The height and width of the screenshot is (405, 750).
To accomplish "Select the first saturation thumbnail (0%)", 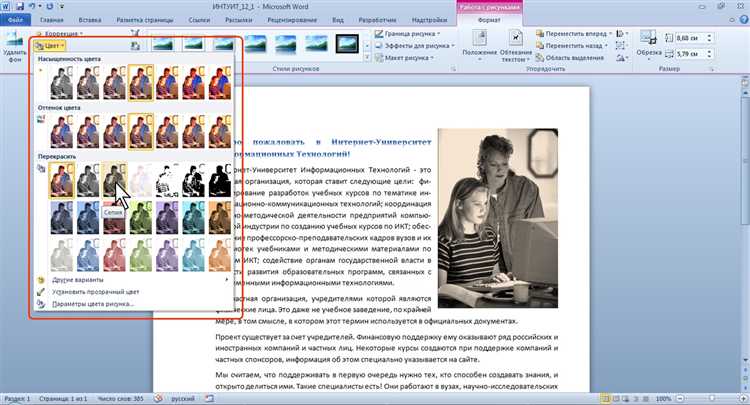I will (x=62, y=83).
